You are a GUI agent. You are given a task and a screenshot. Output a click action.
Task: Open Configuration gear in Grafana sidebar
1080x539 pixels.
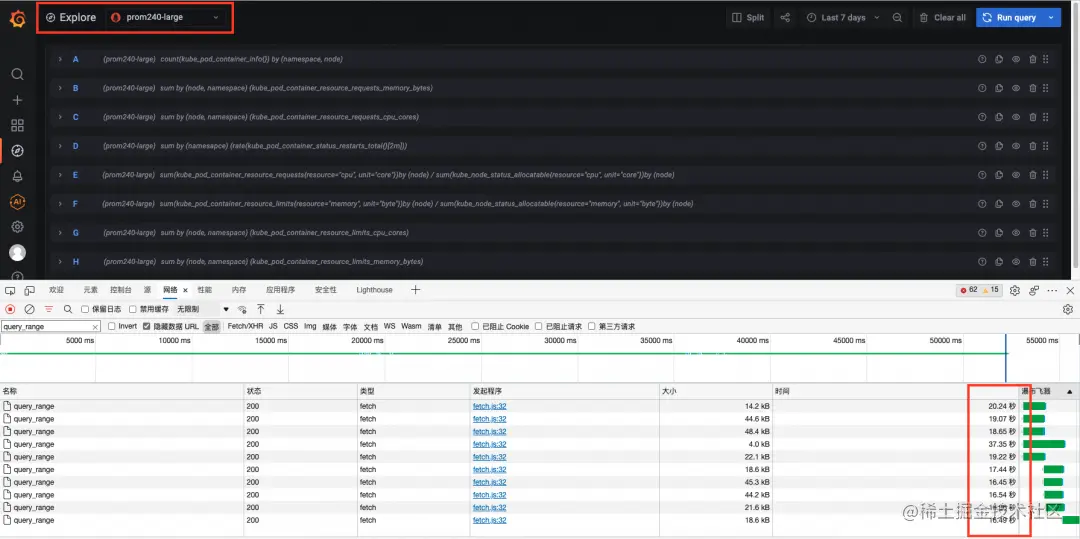click(18, 226)
